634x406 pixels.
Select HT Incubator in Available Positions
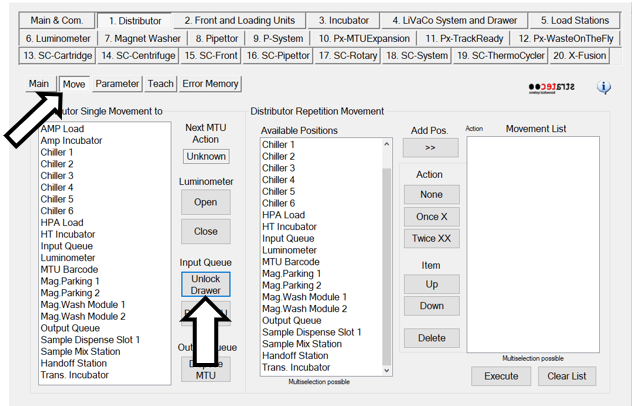290,227
